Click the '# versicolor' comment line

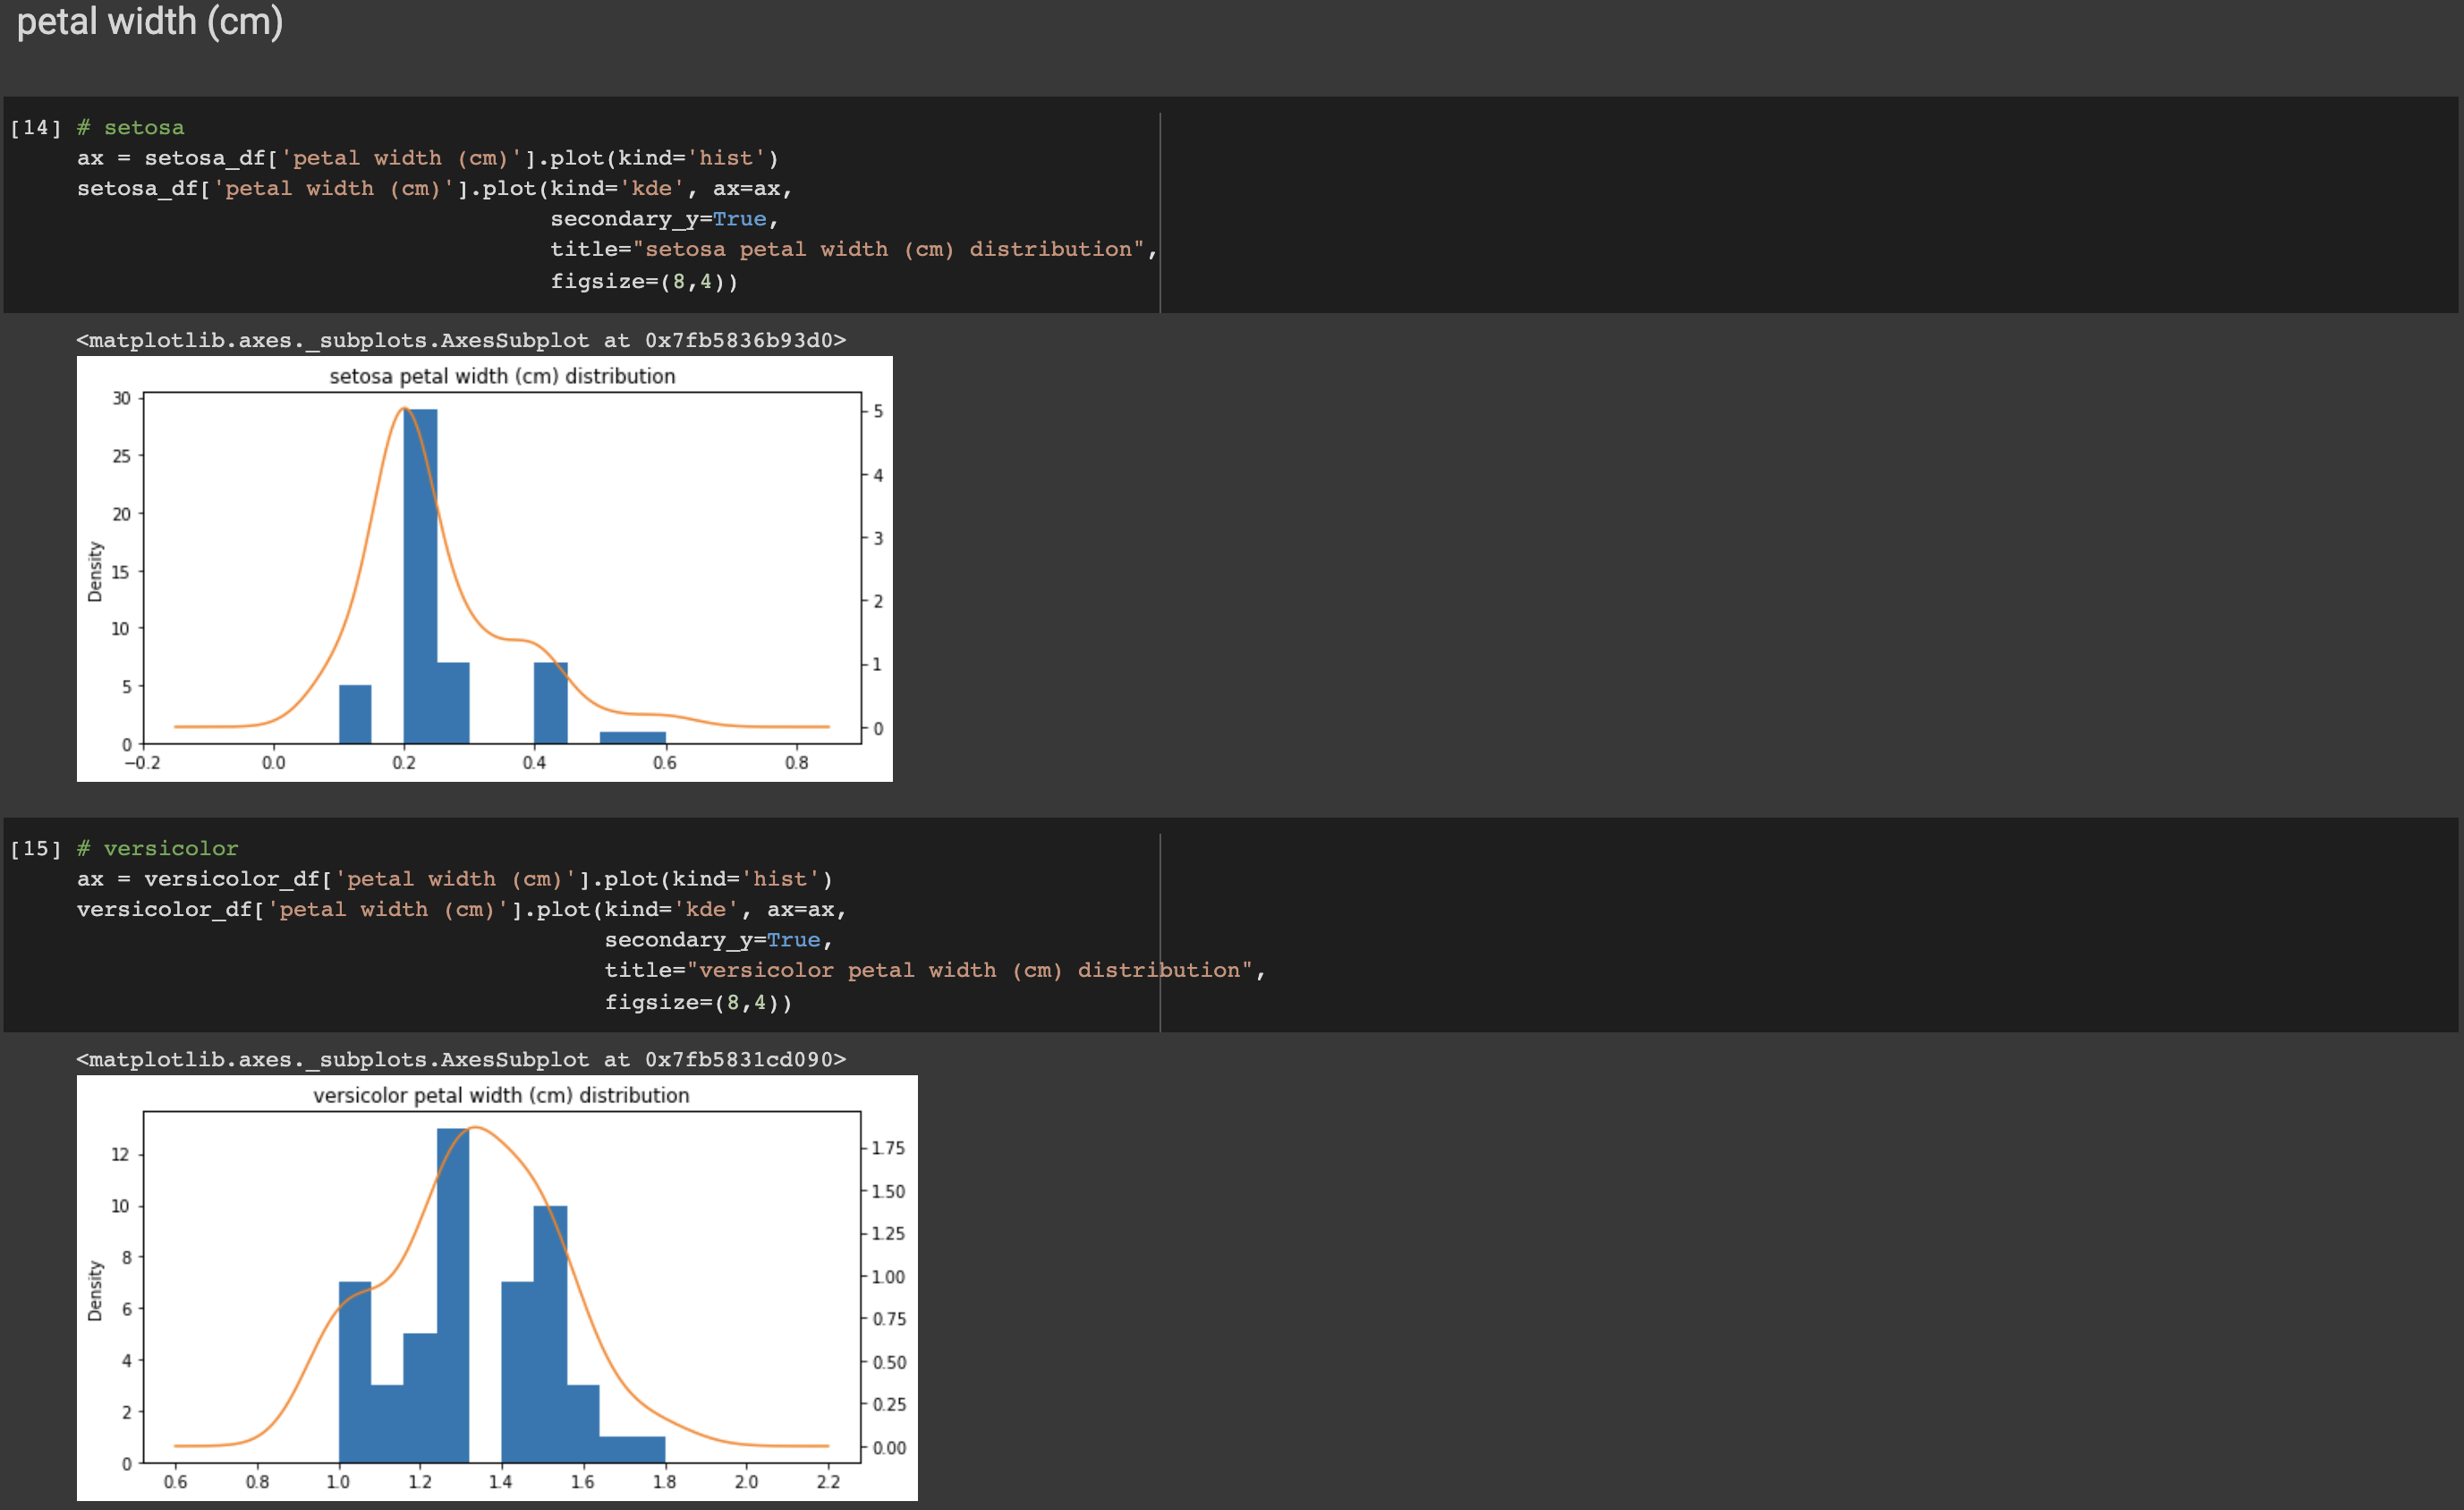pyautogui.click(x=158, y=849)
